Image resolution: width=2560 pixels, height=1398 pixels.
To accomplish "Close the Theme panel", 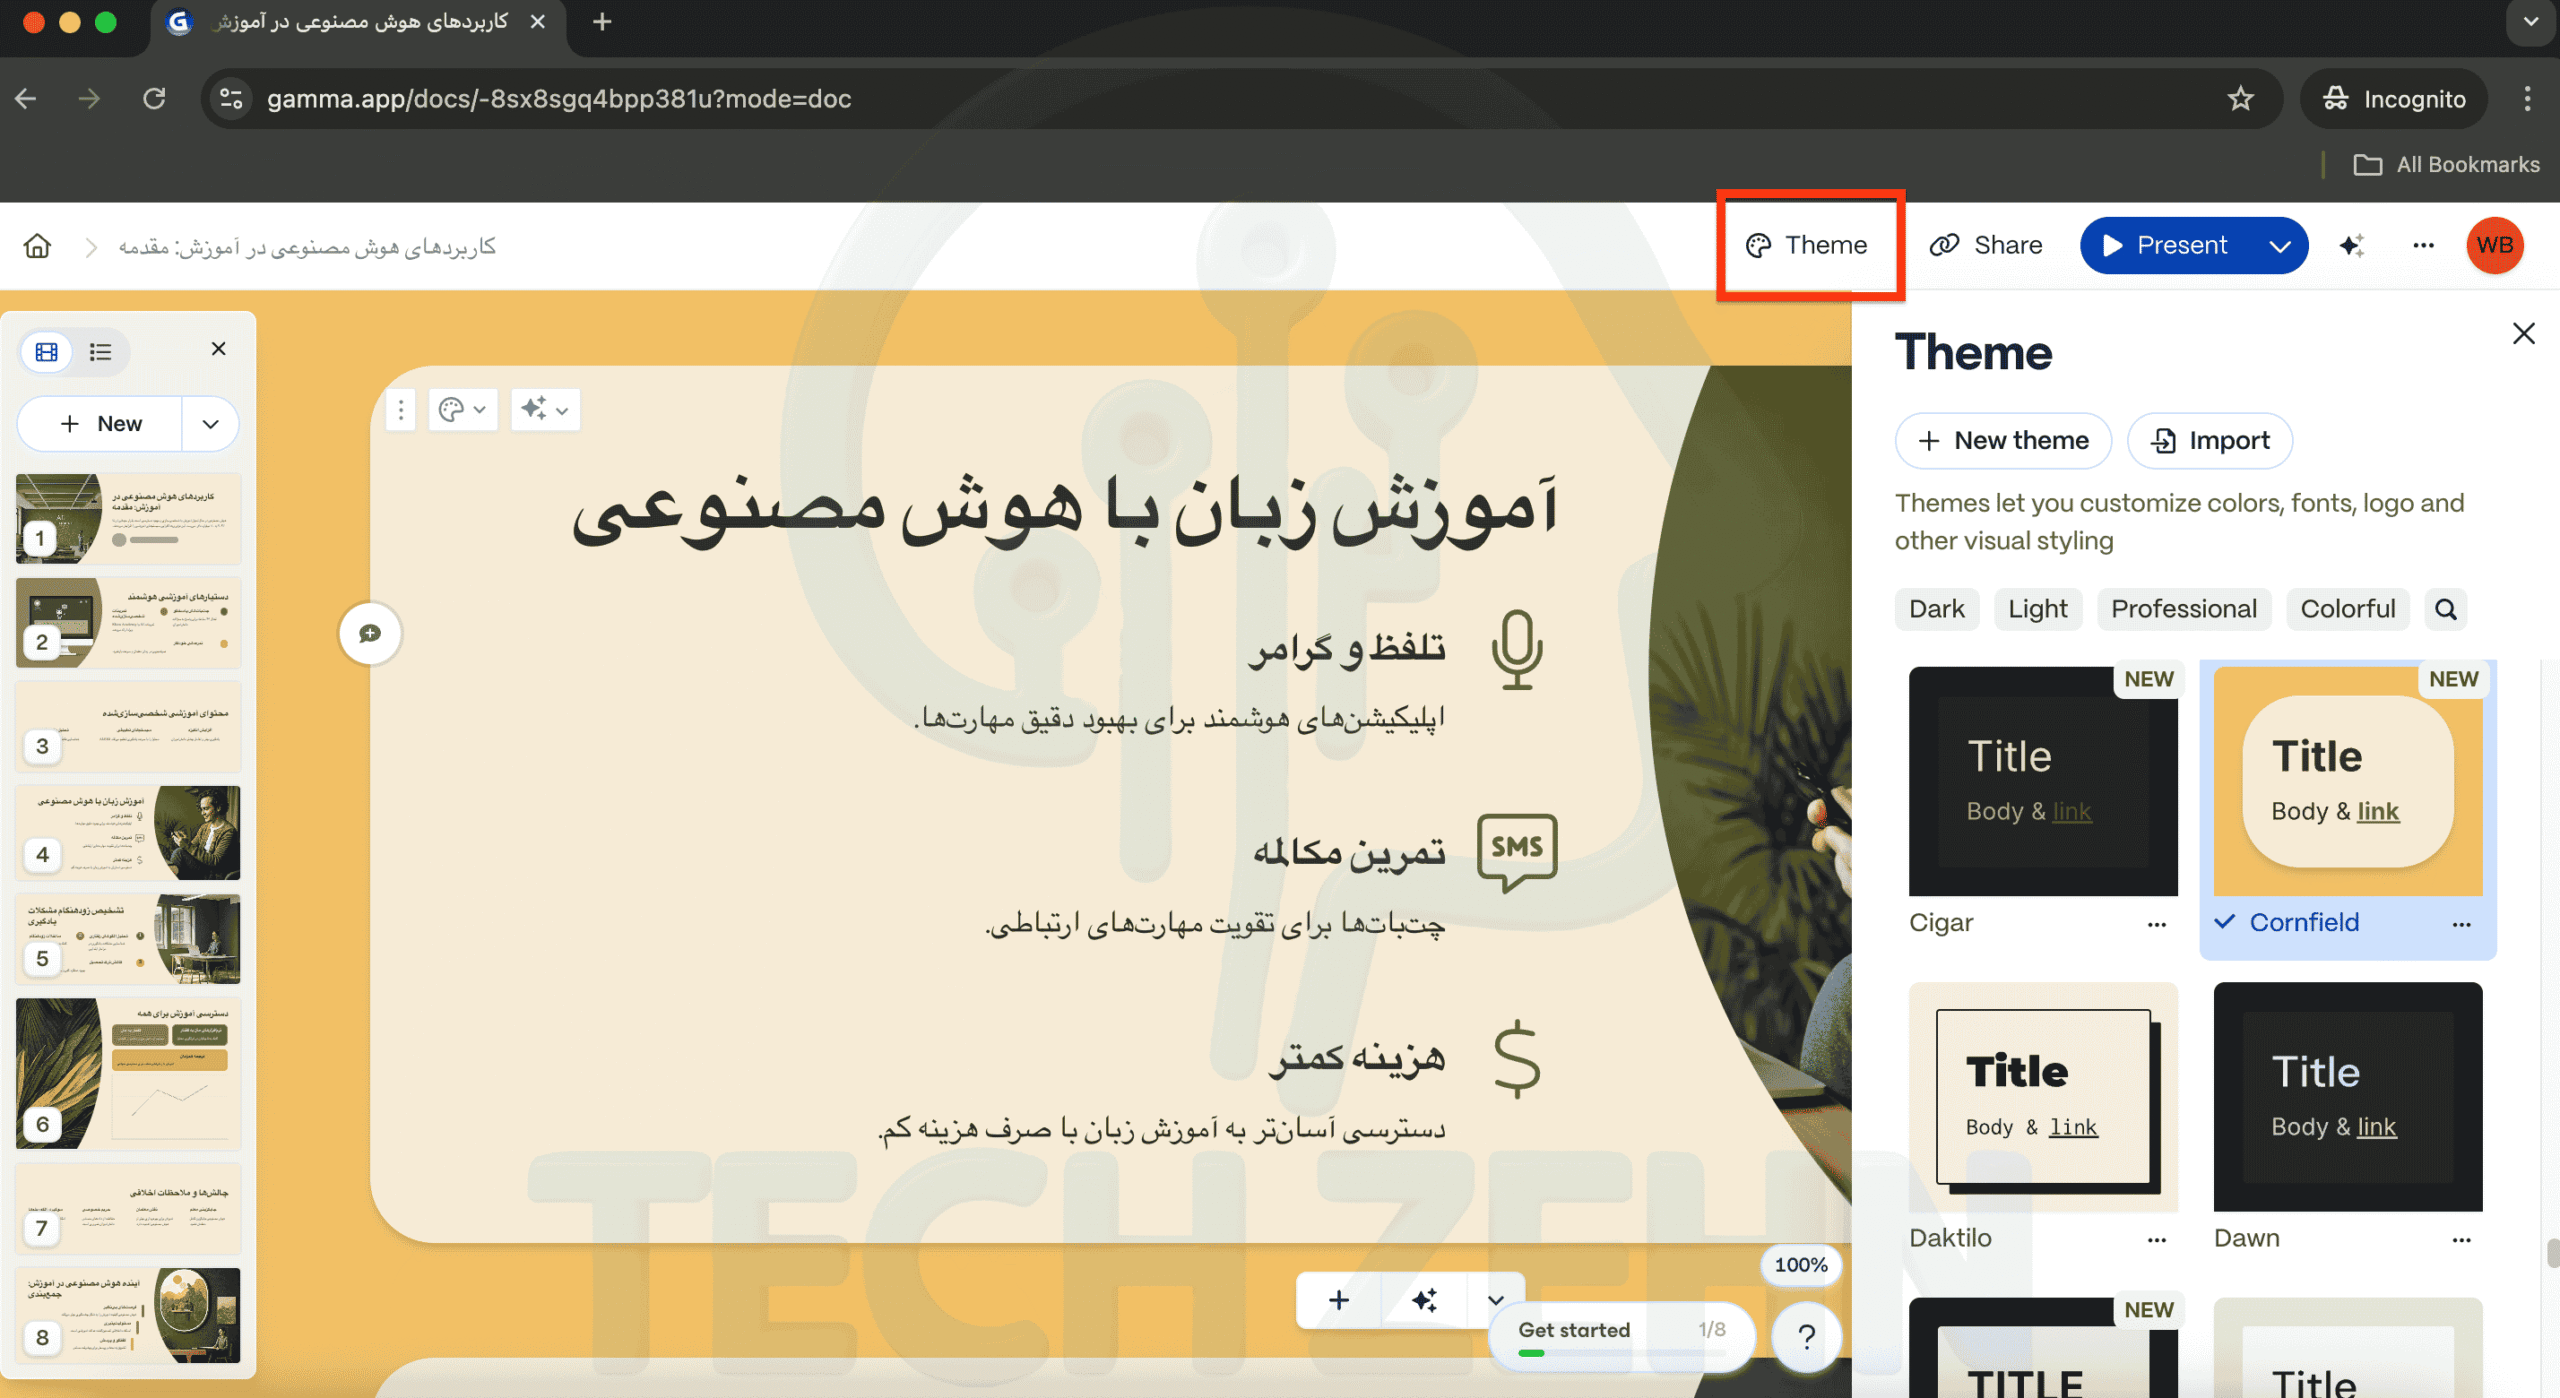I will point(2523,334).
